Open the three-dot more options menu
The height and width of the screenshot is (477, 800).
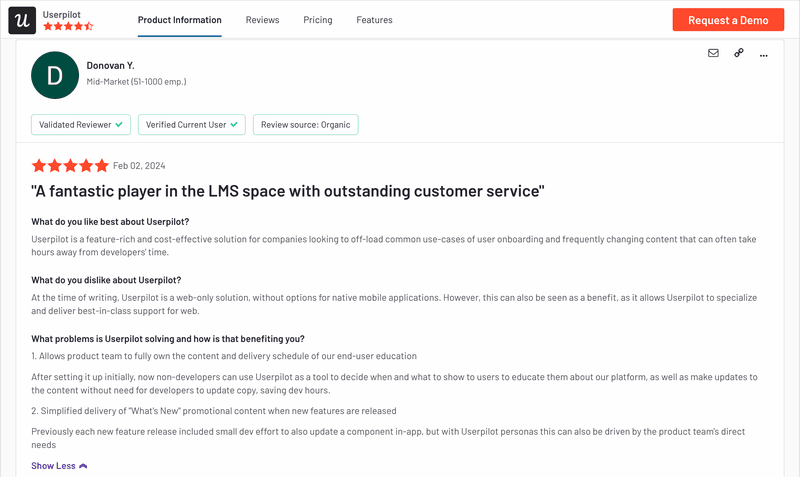pyautogui.click(x=763, y=55)
